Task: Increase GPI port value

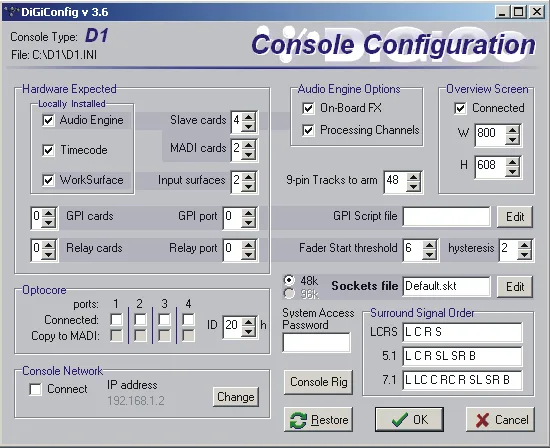Action: (248, 213)
